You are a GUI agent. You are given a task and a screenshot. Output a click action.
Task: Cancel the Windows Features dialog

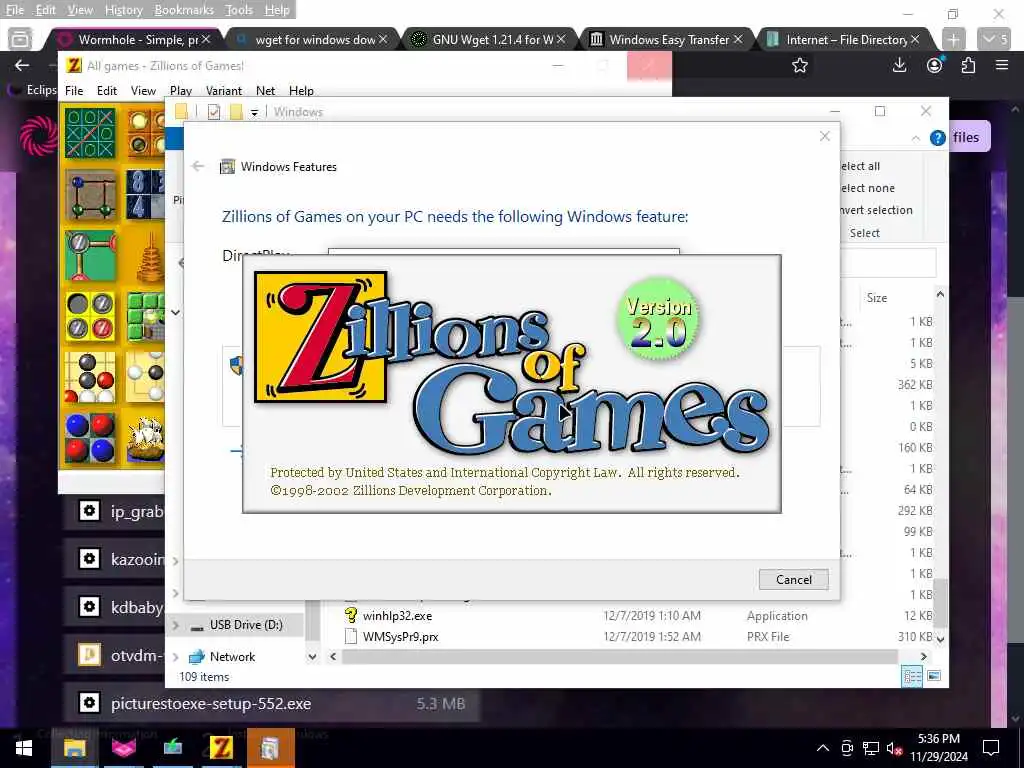pyautogui.click(x=793, y=579)
